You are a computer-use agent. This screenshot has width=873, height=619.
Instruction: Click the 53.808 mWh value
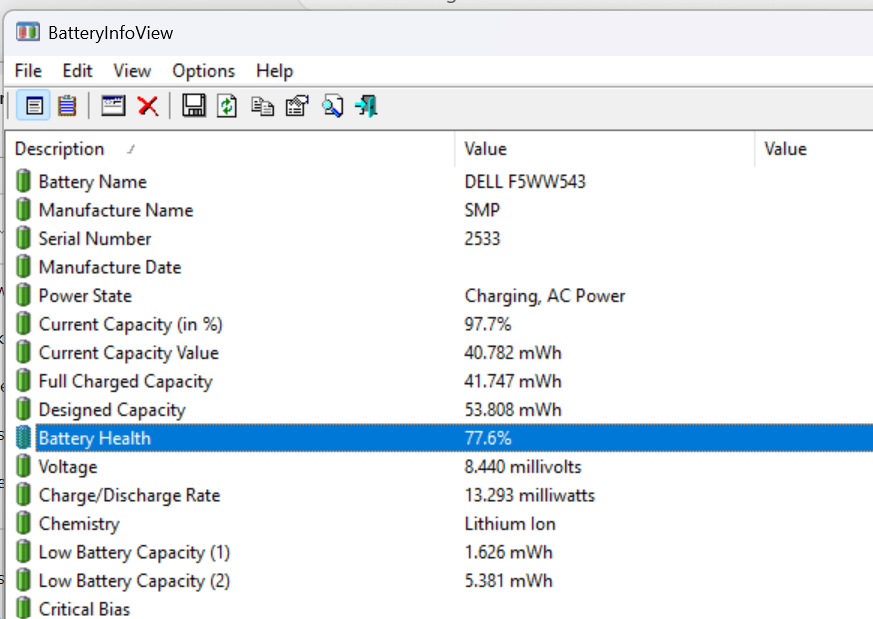[513, 409]
